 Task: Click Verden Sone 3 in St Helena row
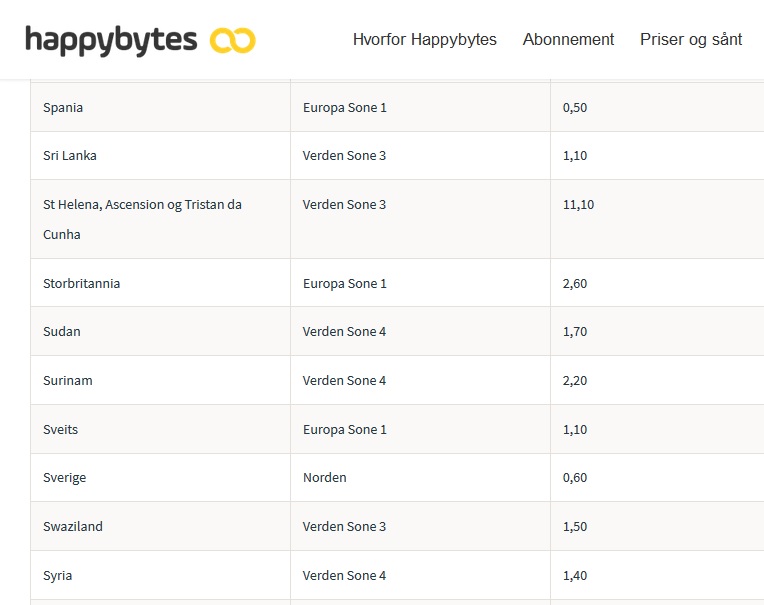[344, 205]
